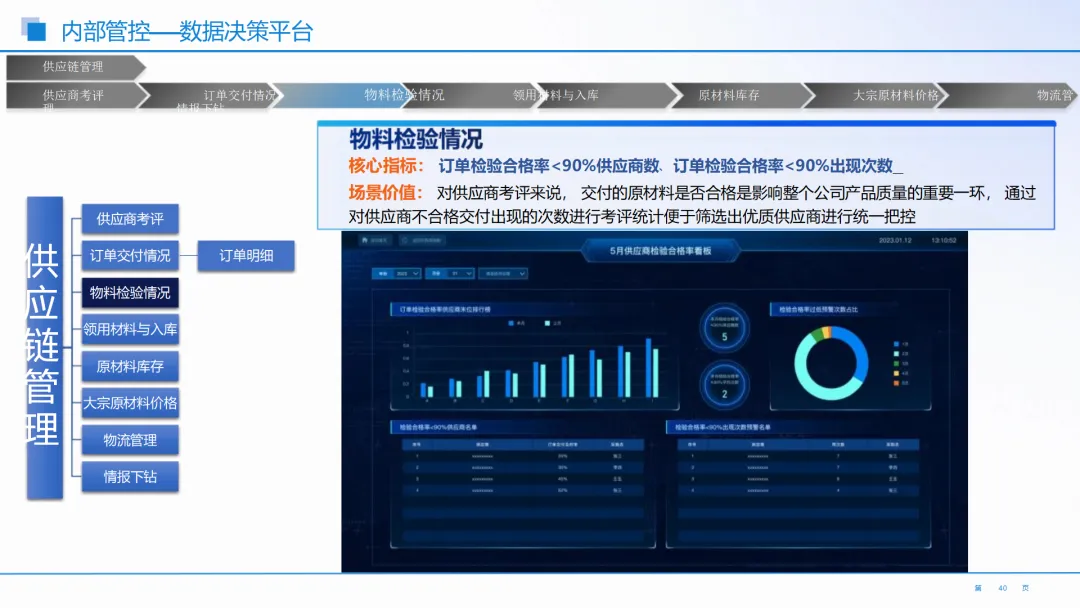The width and height of the screenshot is (1080, 608).
Task: Click the orange 场景价值 label
Action: point(386,193)
